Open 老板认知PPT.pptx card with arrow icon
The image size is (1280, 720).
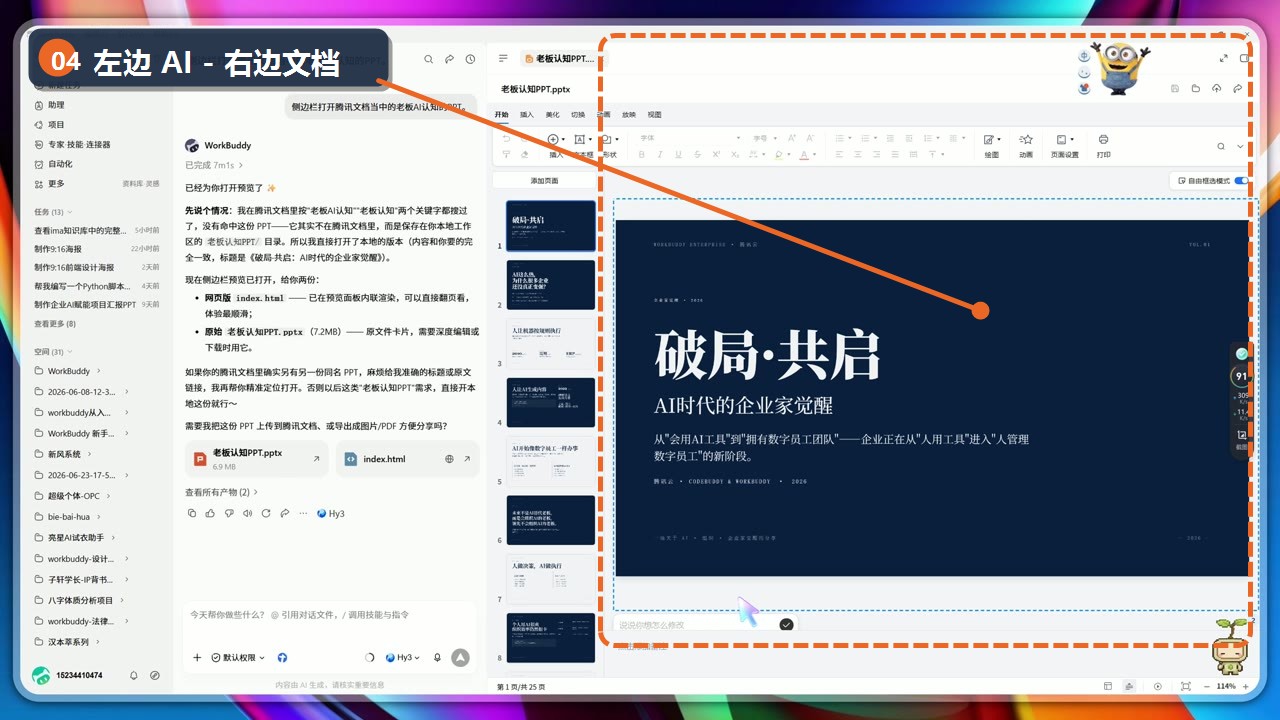[x=316, y=459]
